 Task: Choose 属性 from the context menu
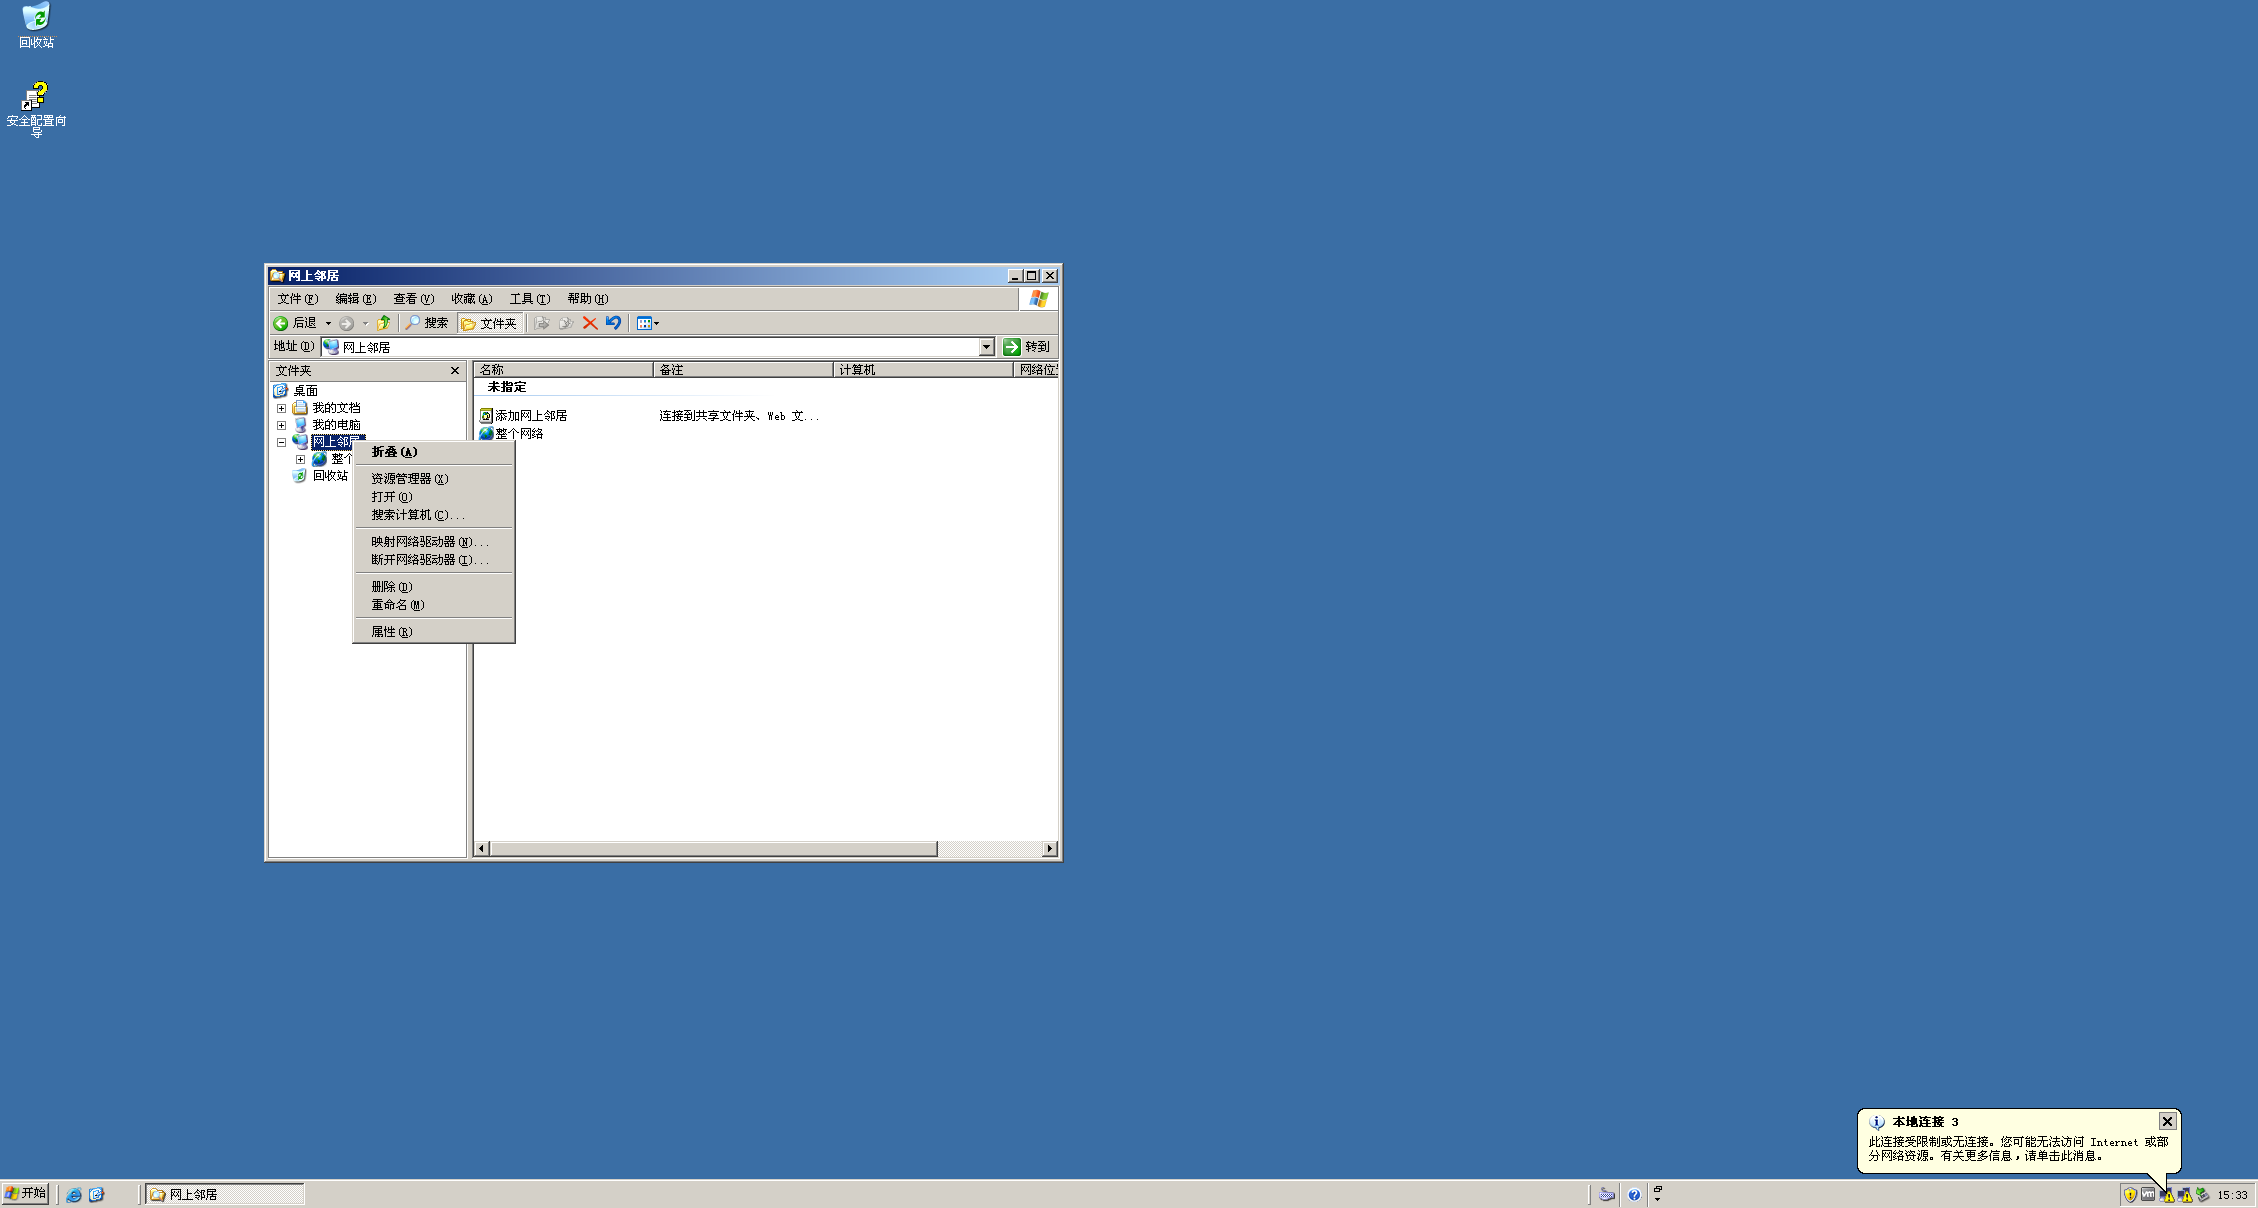click(391, 632)
